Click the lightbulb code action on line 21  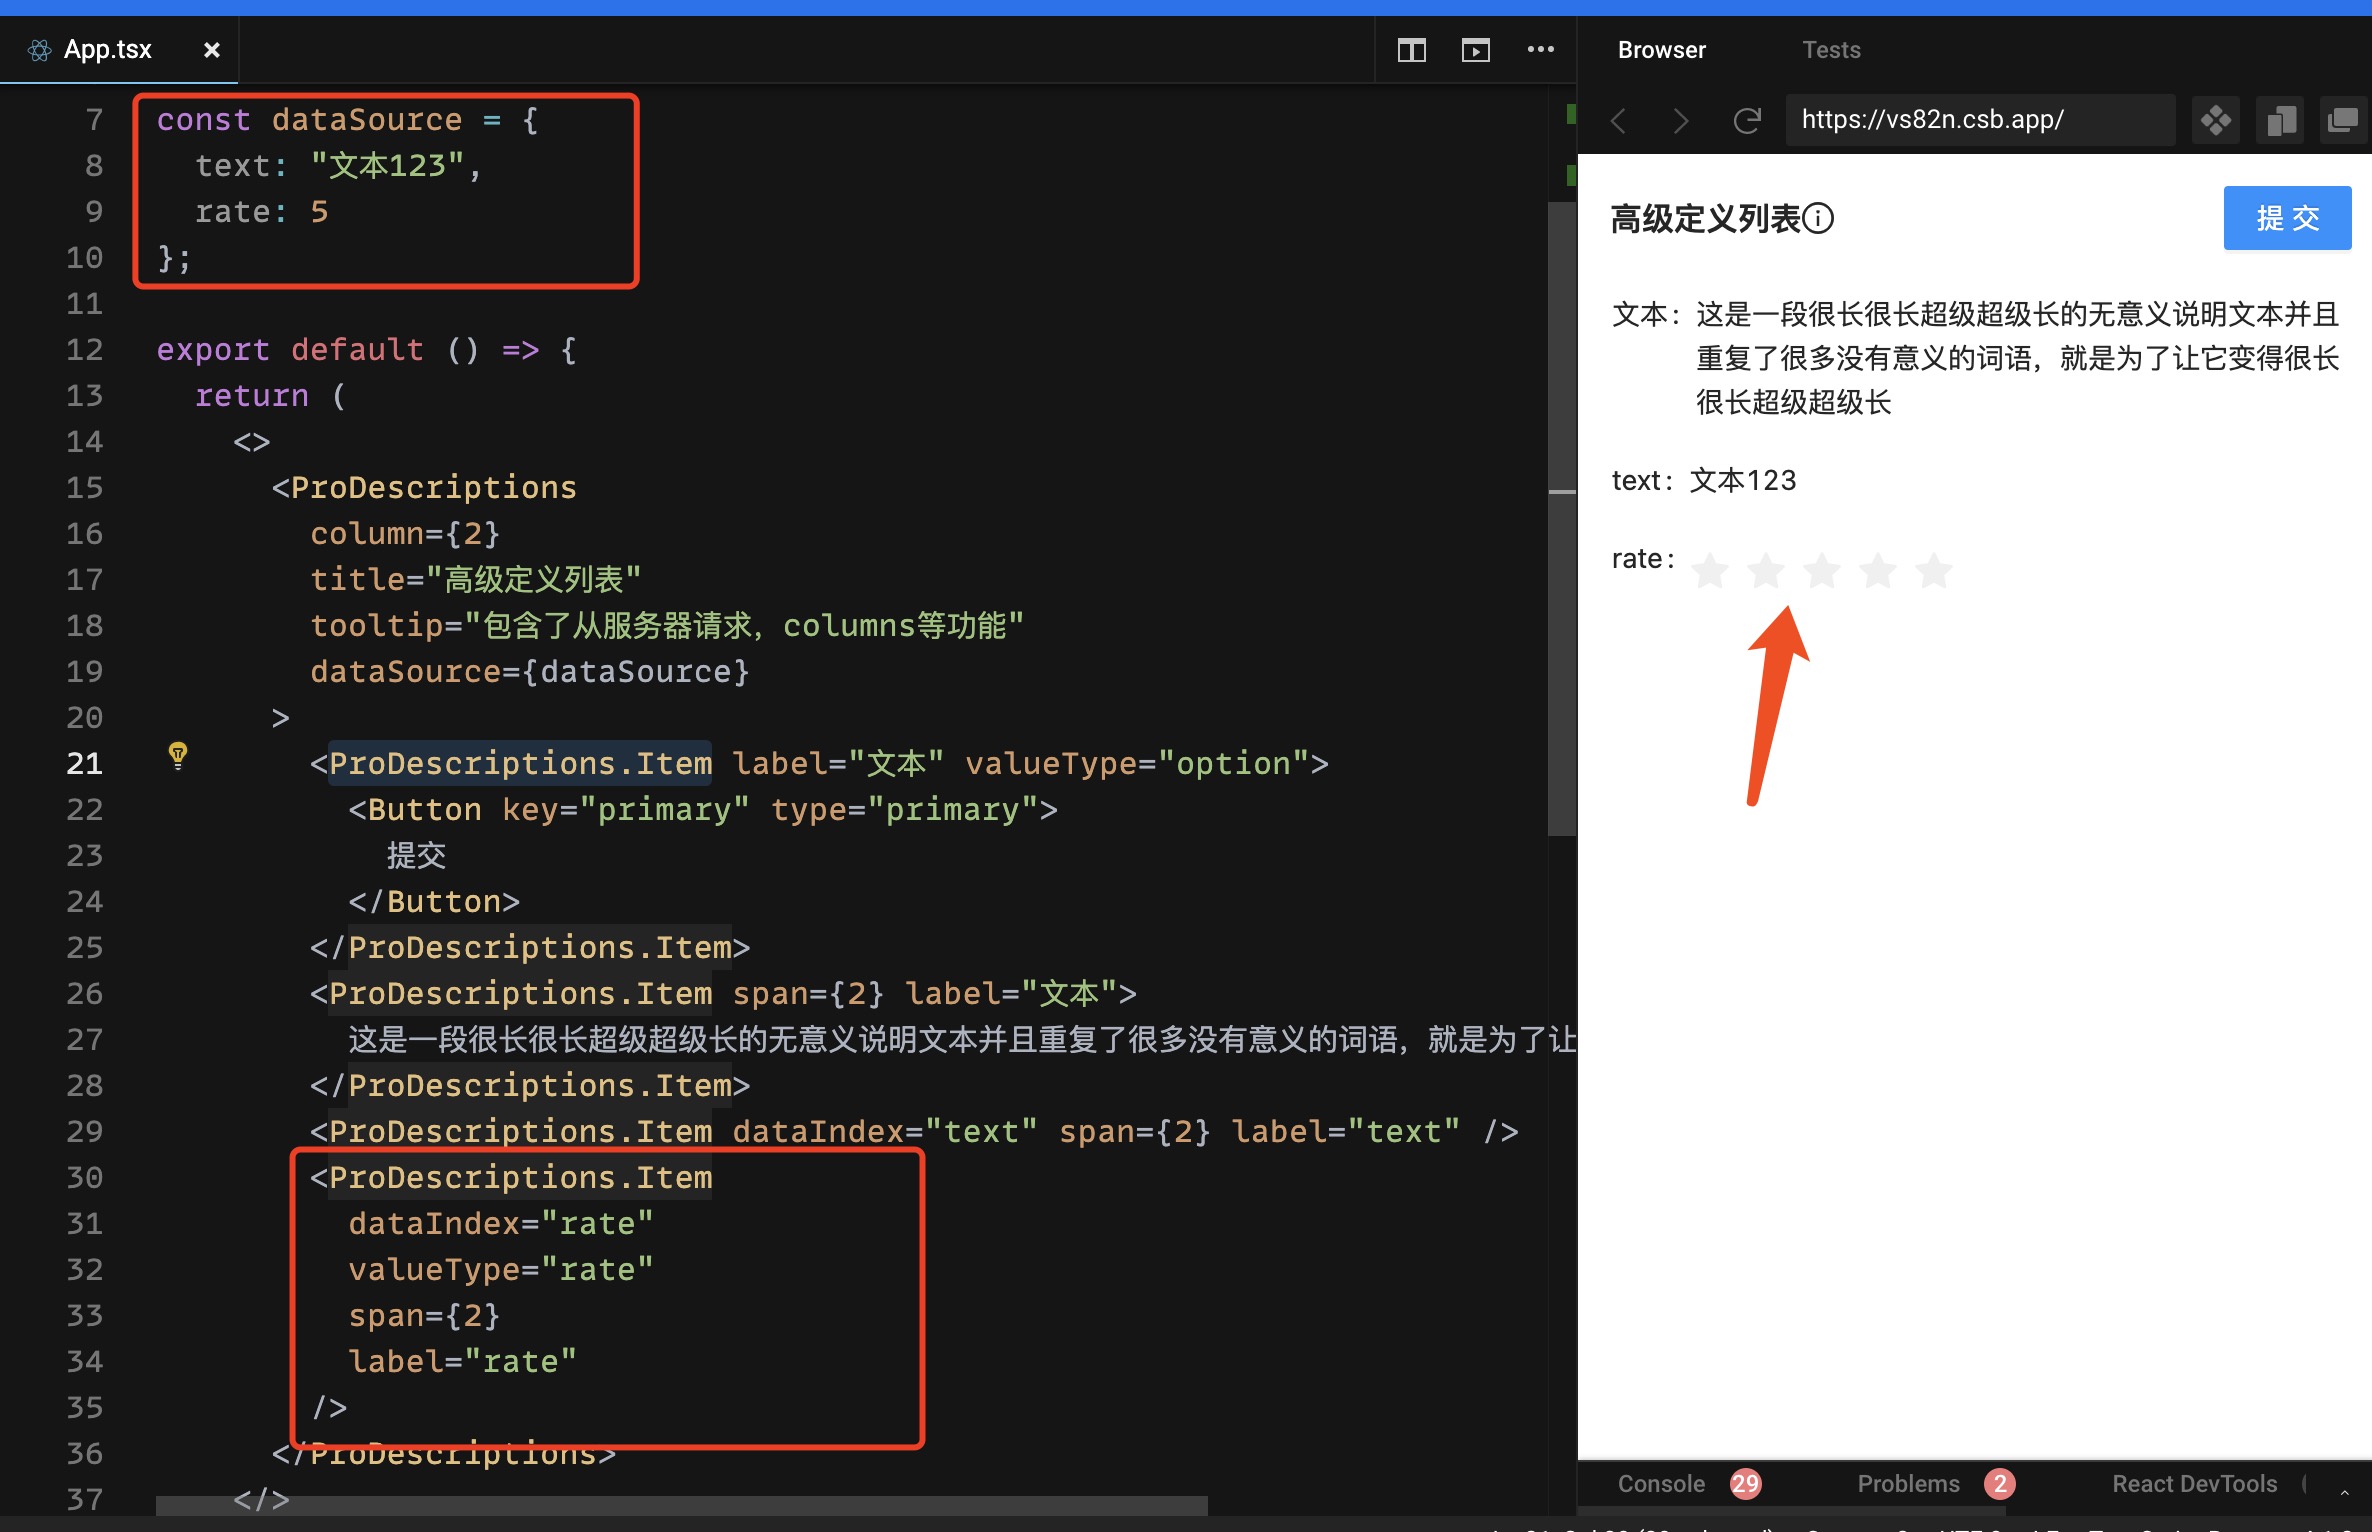[x=179, y=757]
